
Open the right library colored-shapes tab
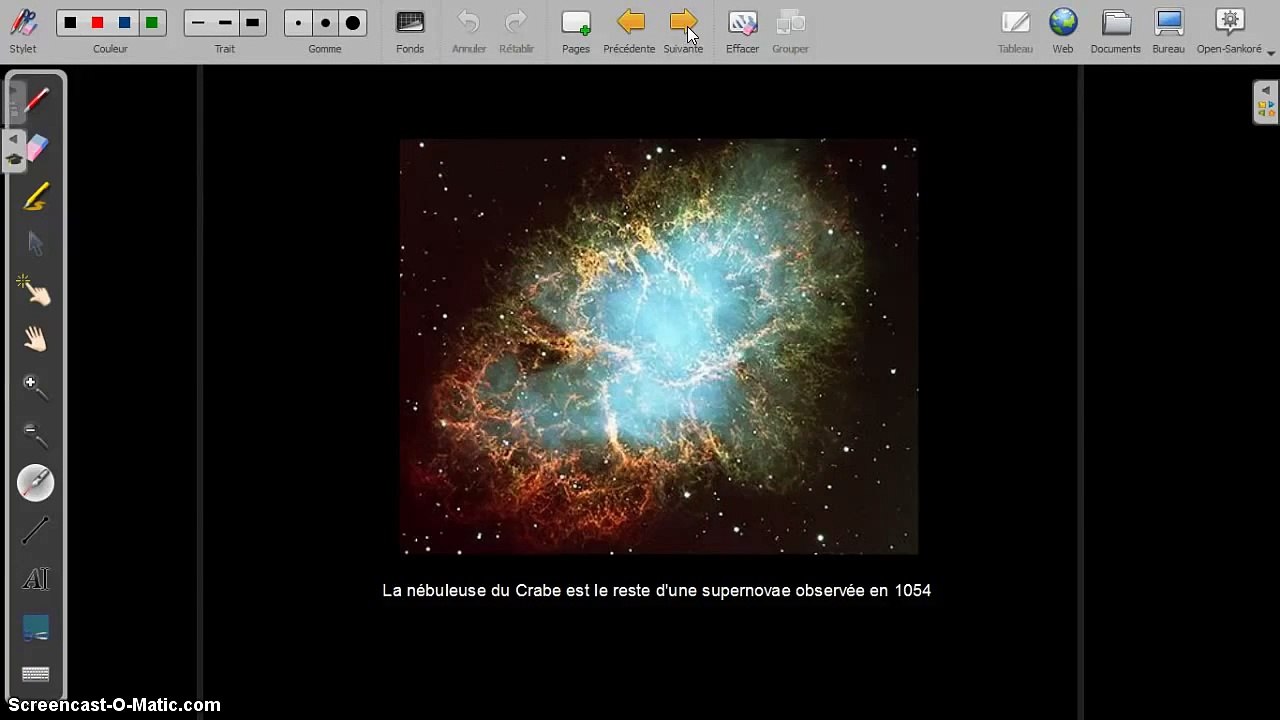[1266, 110]
